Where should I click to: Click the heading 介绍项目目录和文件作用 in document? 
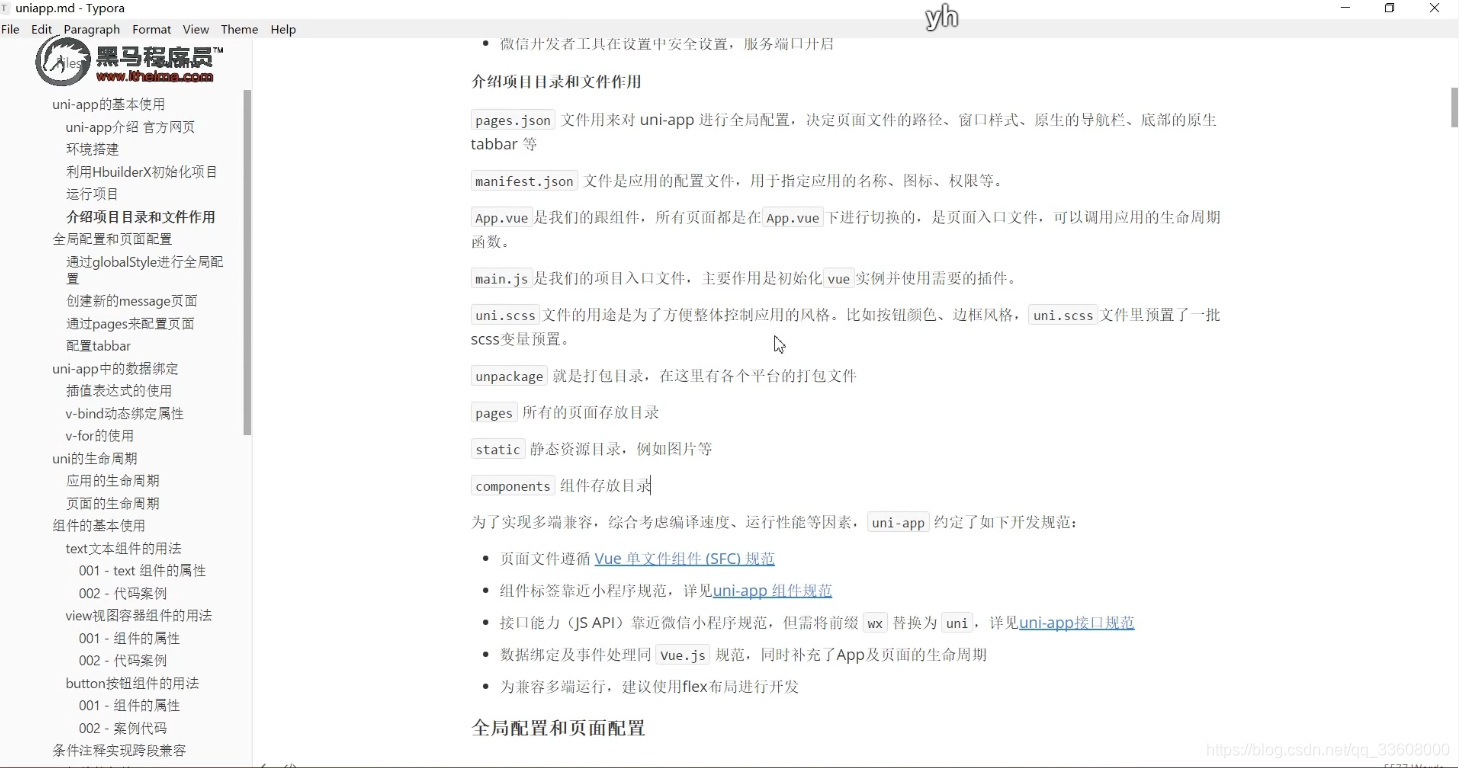[556, 82]
